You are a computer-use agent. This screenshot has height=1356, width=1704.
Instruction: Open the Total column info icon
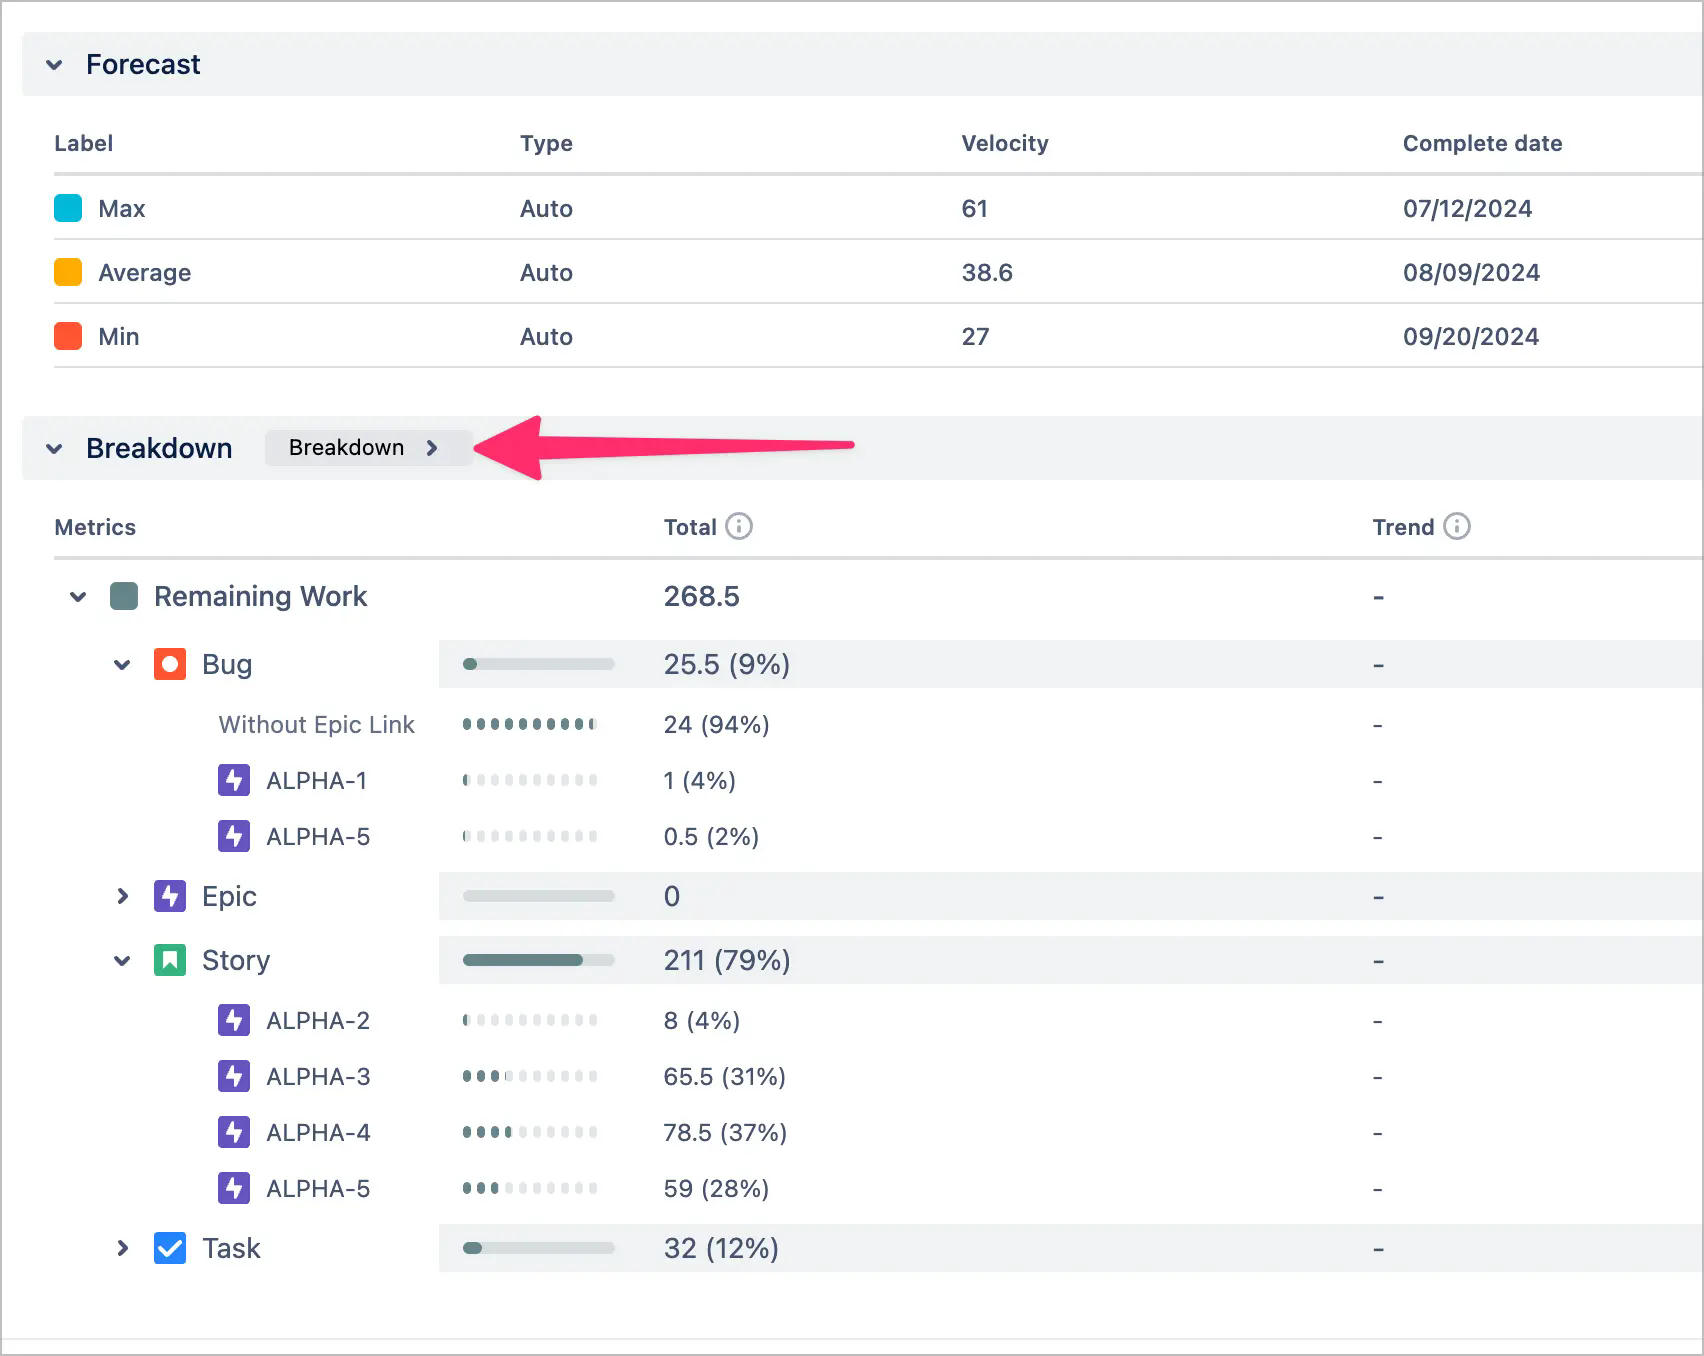[x=739, y=526]
